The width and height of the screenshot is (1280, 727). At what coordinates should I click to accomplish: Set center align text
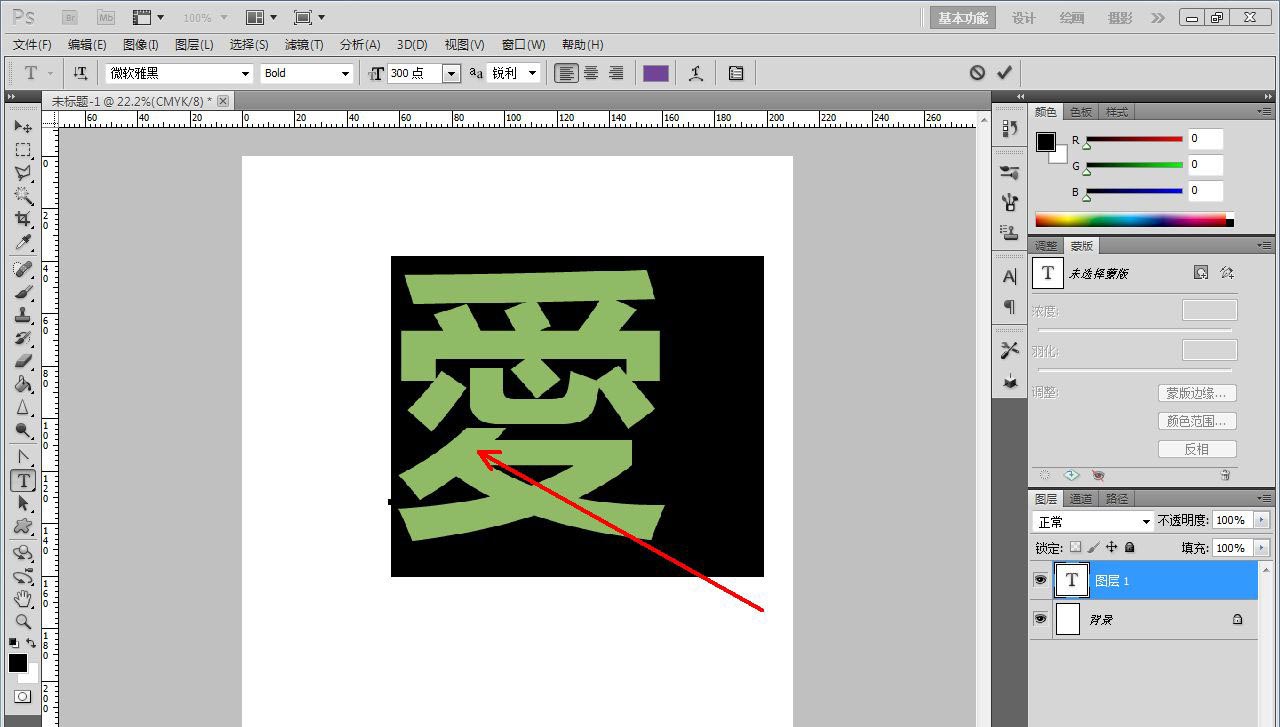pos(591,73)
